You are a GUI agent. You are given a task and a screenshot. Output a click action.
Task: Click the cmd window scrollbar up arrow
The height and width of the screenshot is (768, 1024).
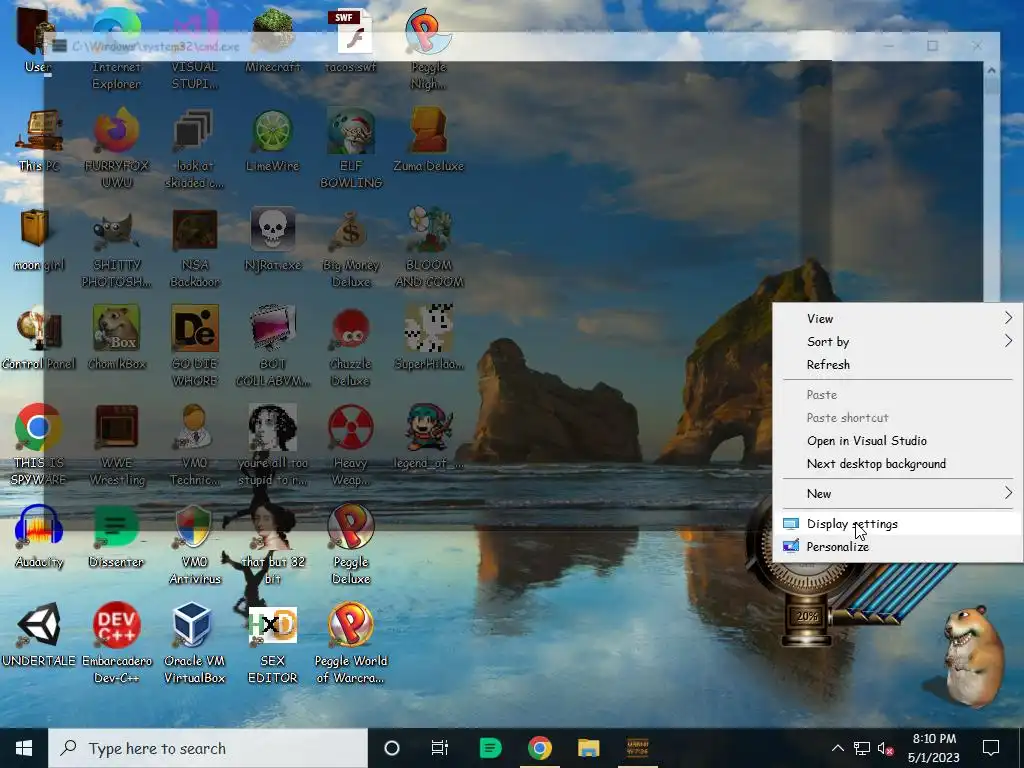[991, 70]
